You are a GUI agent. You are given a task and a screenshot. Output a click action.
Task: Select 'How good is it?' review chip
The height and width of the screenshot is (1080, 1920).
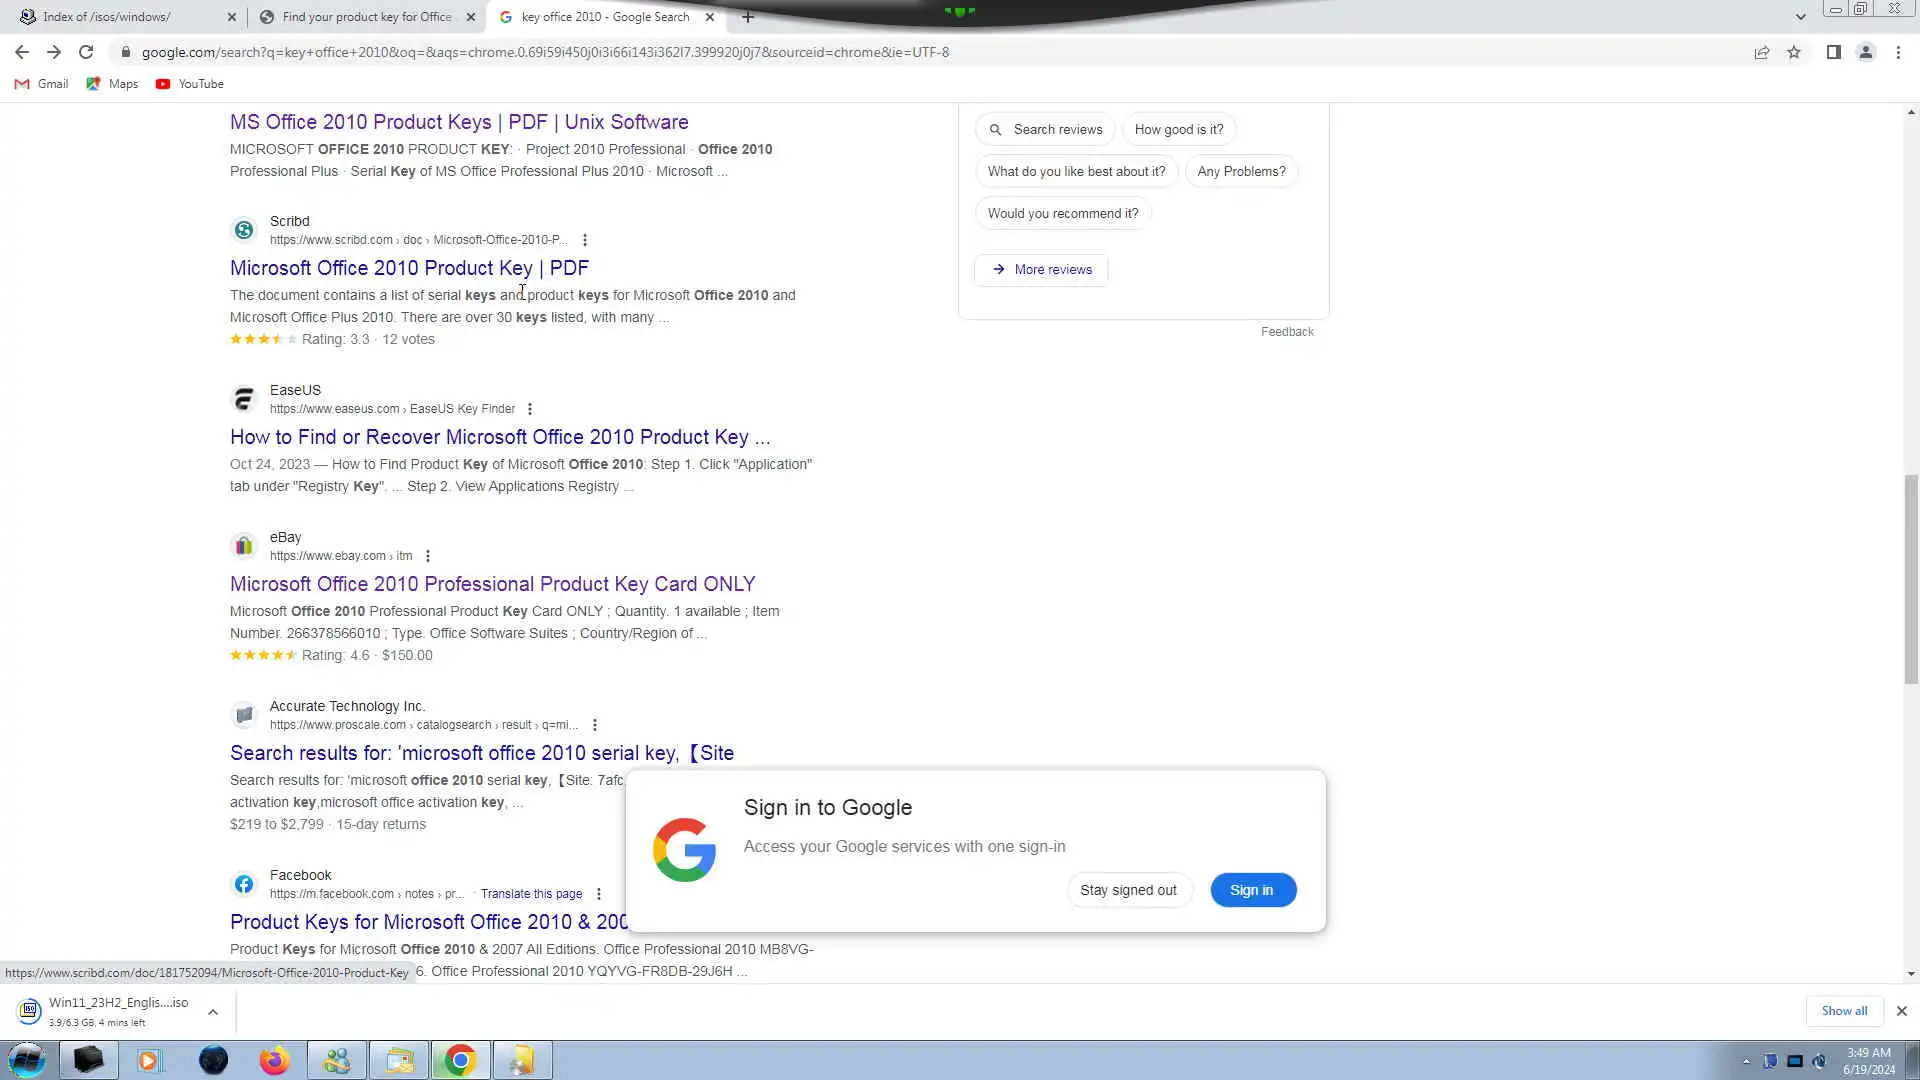[1178, 129]
